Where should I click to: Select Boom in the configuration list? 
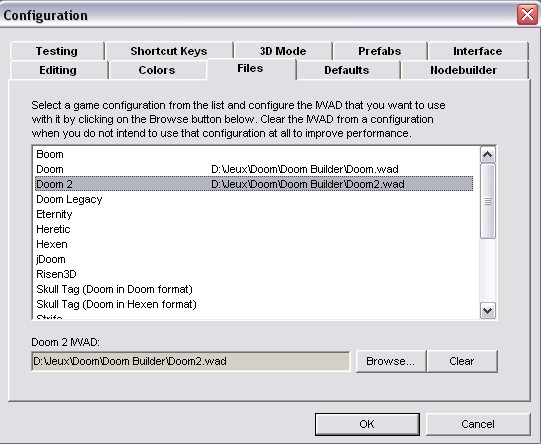pos(254,154)
